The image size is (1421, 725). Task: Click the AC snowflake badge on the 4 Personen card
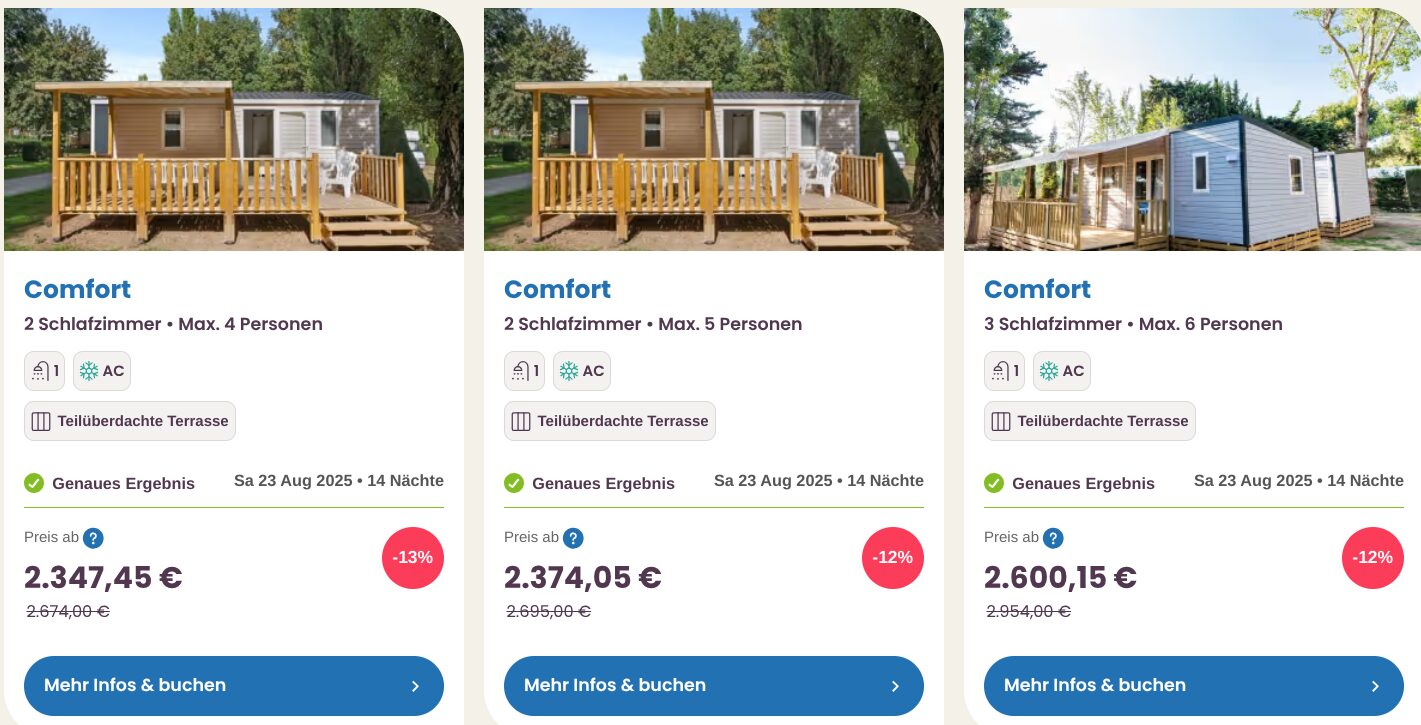102,371
